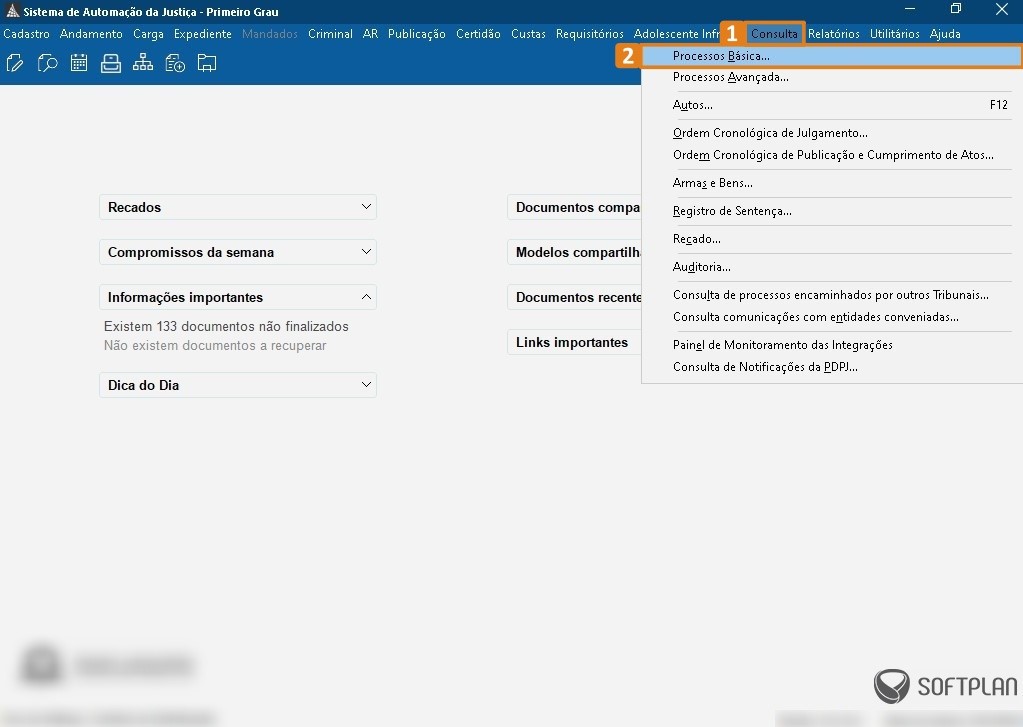Screen dimensions: 1023x727
Task: Close the open Consulta menu
Action: (x=774, y=34)
